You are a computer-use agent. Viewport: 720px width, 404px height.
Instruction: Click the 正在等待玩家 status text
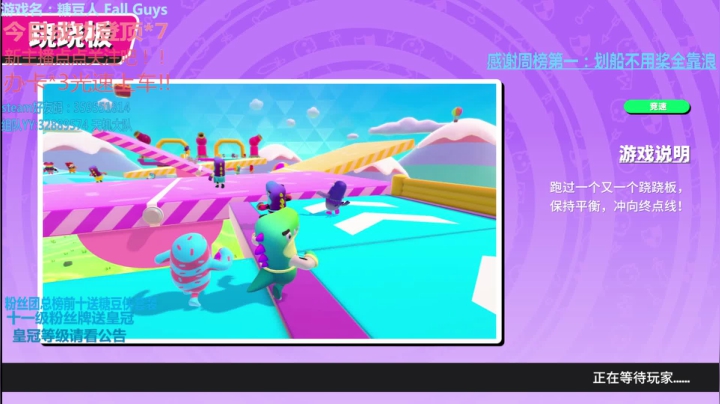[x=641, y=378]
